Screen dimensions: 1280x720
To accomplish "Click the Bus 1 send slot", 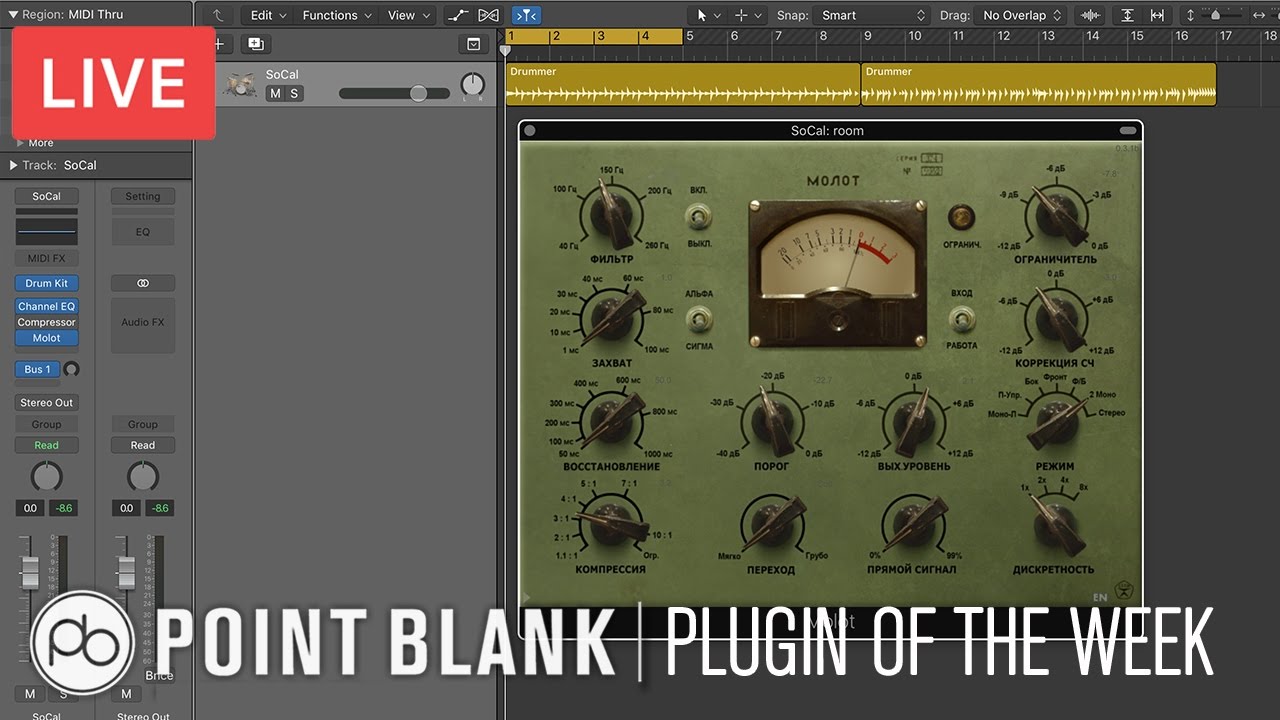I will [x=37, y=369].
